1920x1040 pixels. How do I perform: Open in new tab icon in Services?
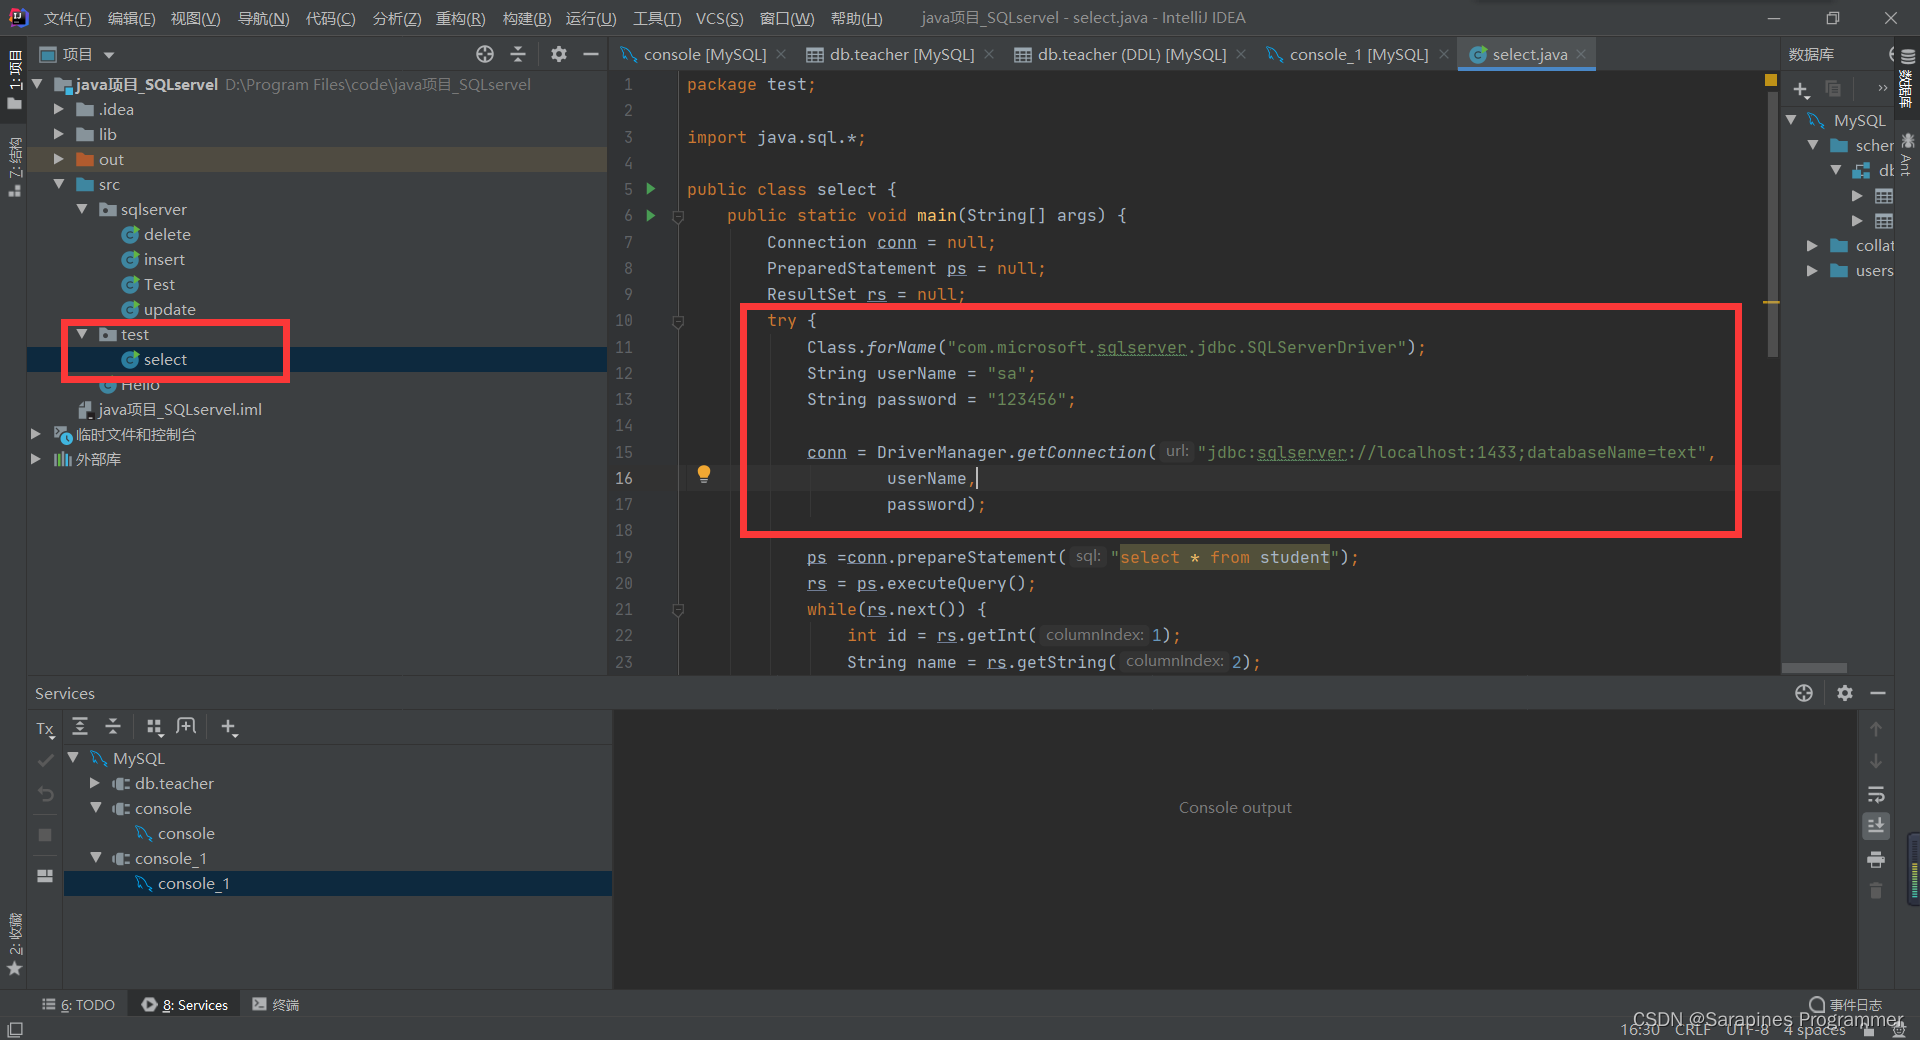[187, 727]
